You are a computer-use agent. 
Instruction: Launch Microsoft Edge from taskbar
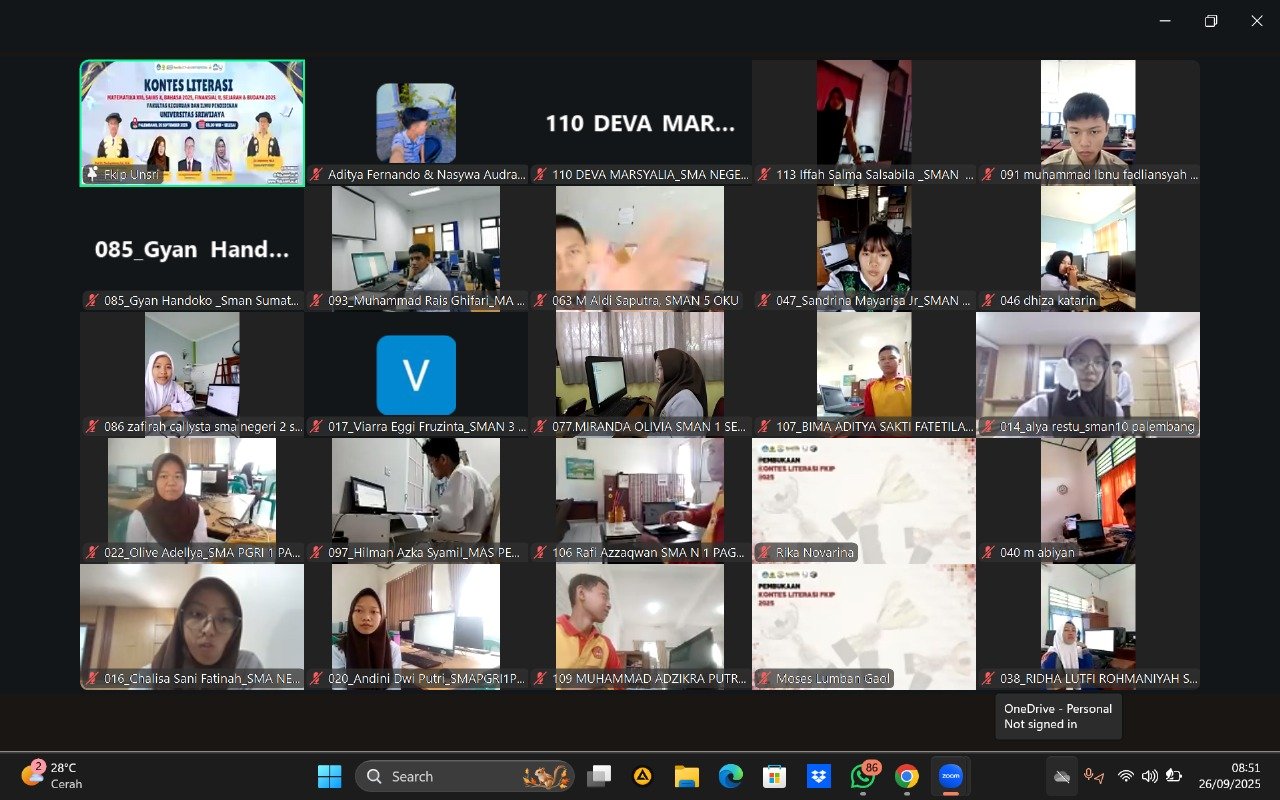point(730,776)
